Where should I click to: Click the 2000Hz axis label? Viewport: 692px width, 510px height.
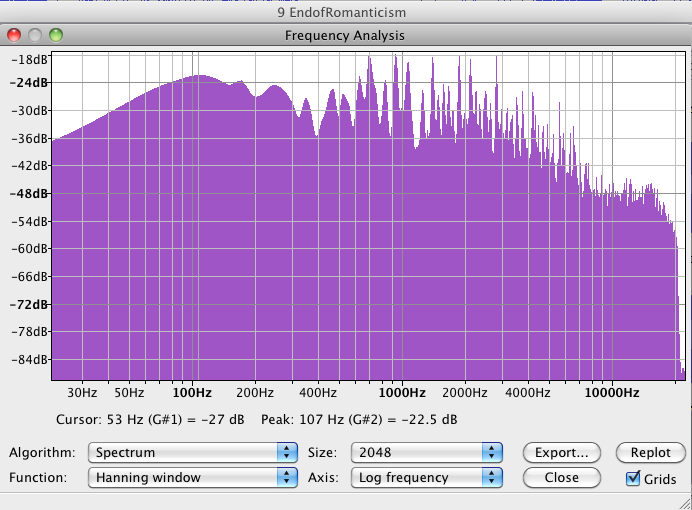tap(465, 393)
